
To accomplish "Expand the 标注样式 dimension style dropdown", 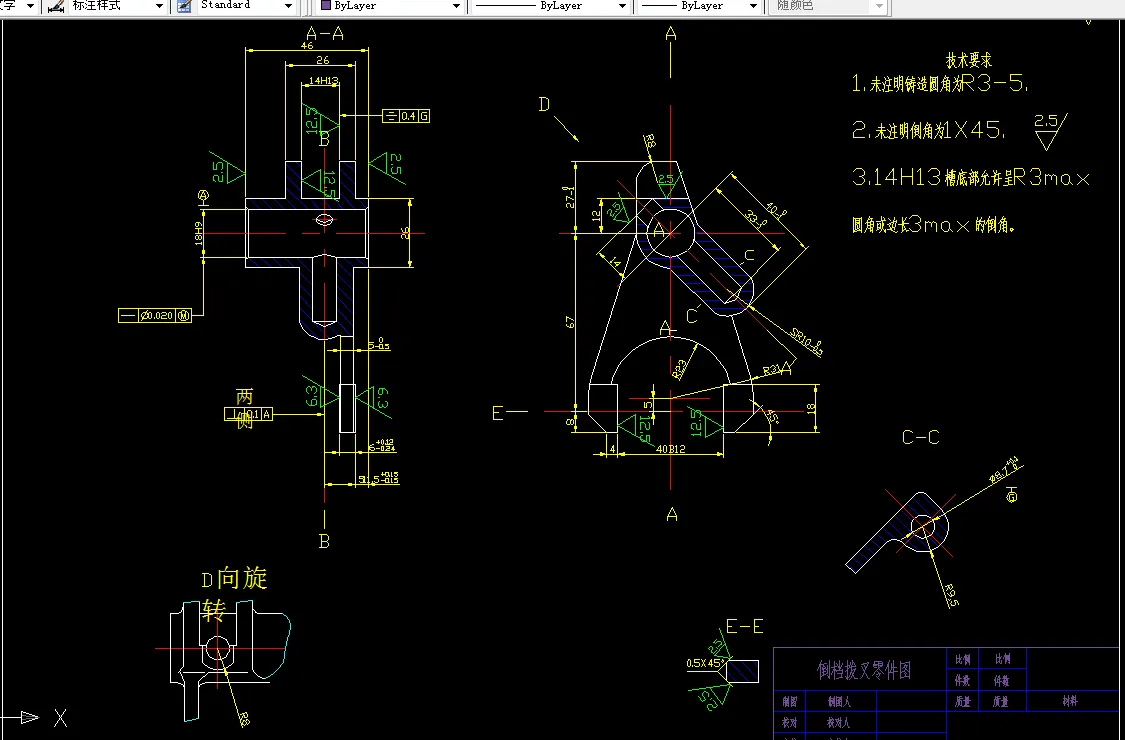I will [159, 6].
